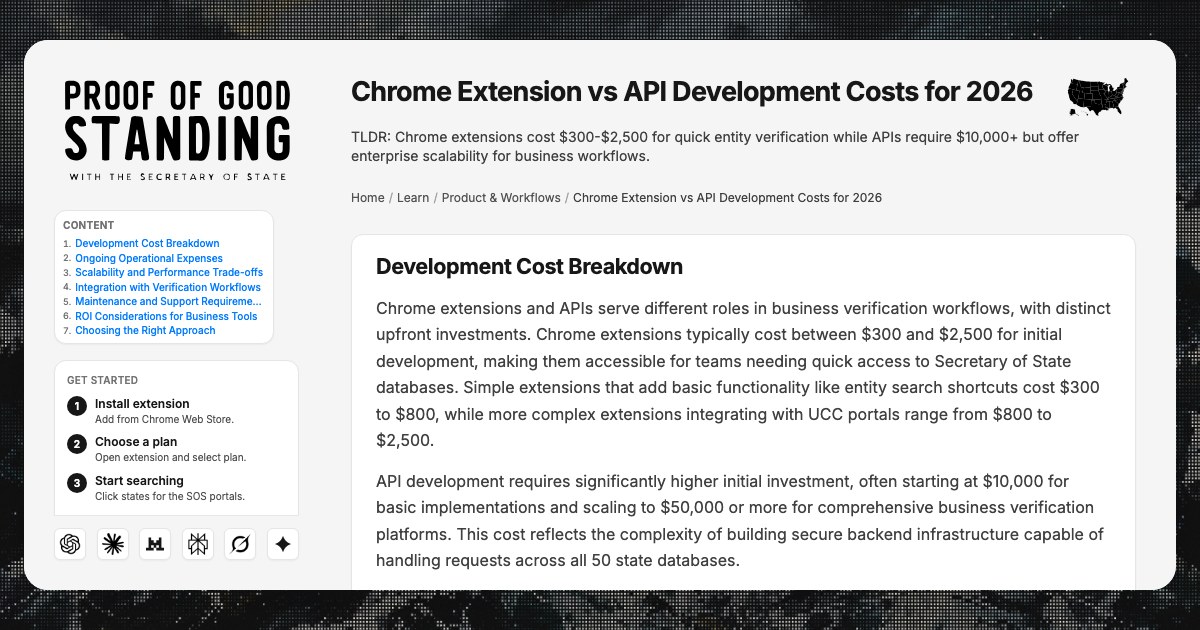The width and height of the screenshot is (1200, 630).
Task: Click step 2 number badge
Action: 77,444
